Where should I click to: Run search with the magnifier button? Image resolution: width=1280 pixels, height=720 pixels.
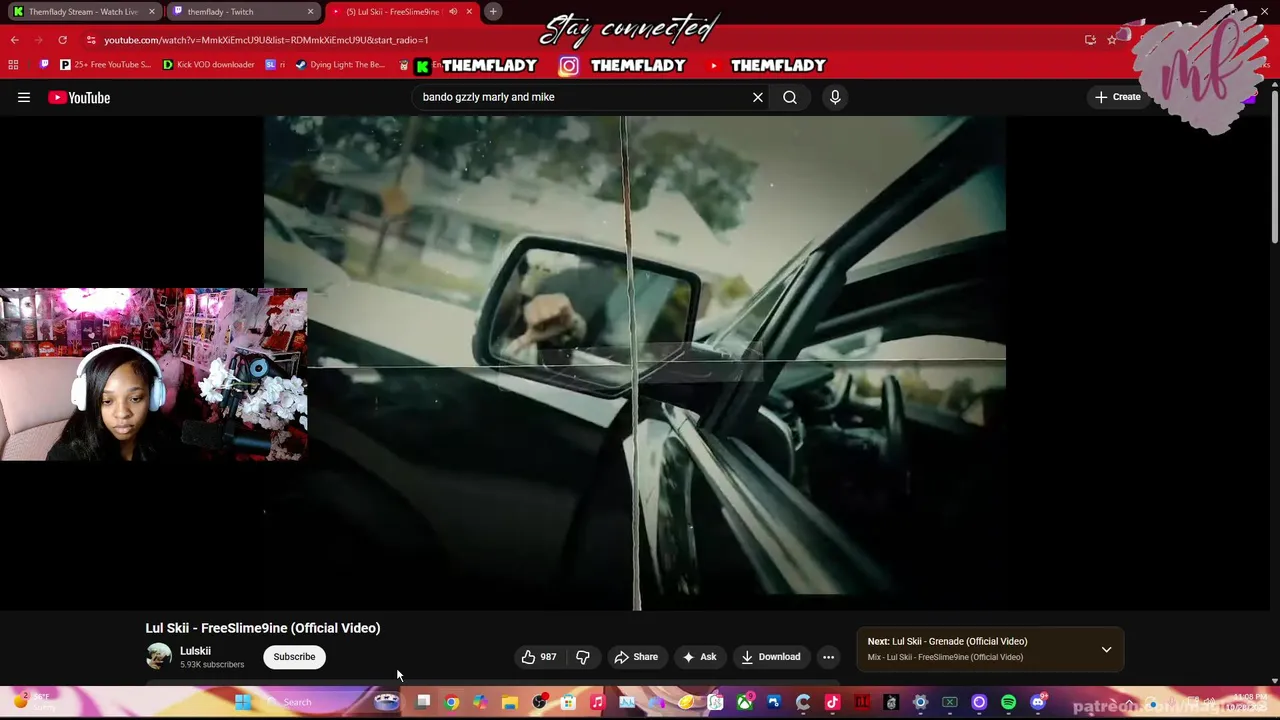(790, 97)
